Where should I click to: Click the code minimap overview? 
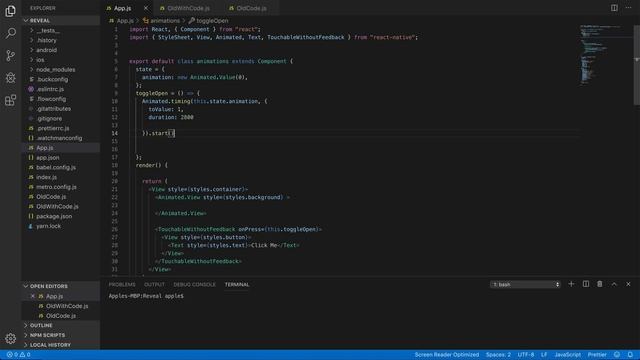[606, 55]
